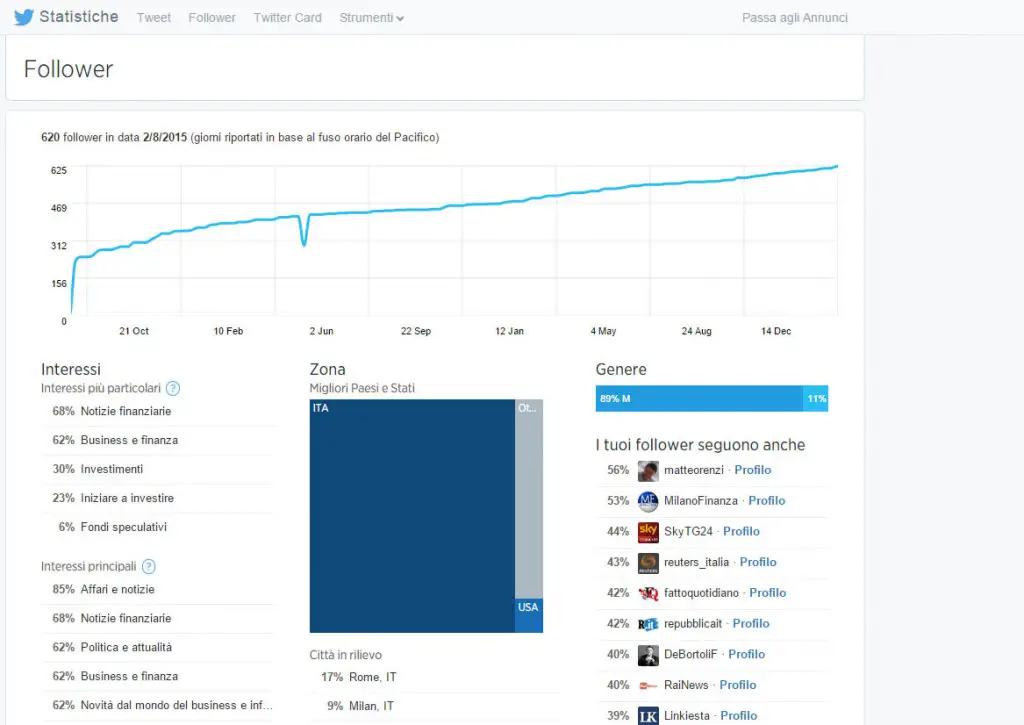Open reuters_italia Profilo link
Viewport: 1024px width, 725px height.
click(758, 562)
